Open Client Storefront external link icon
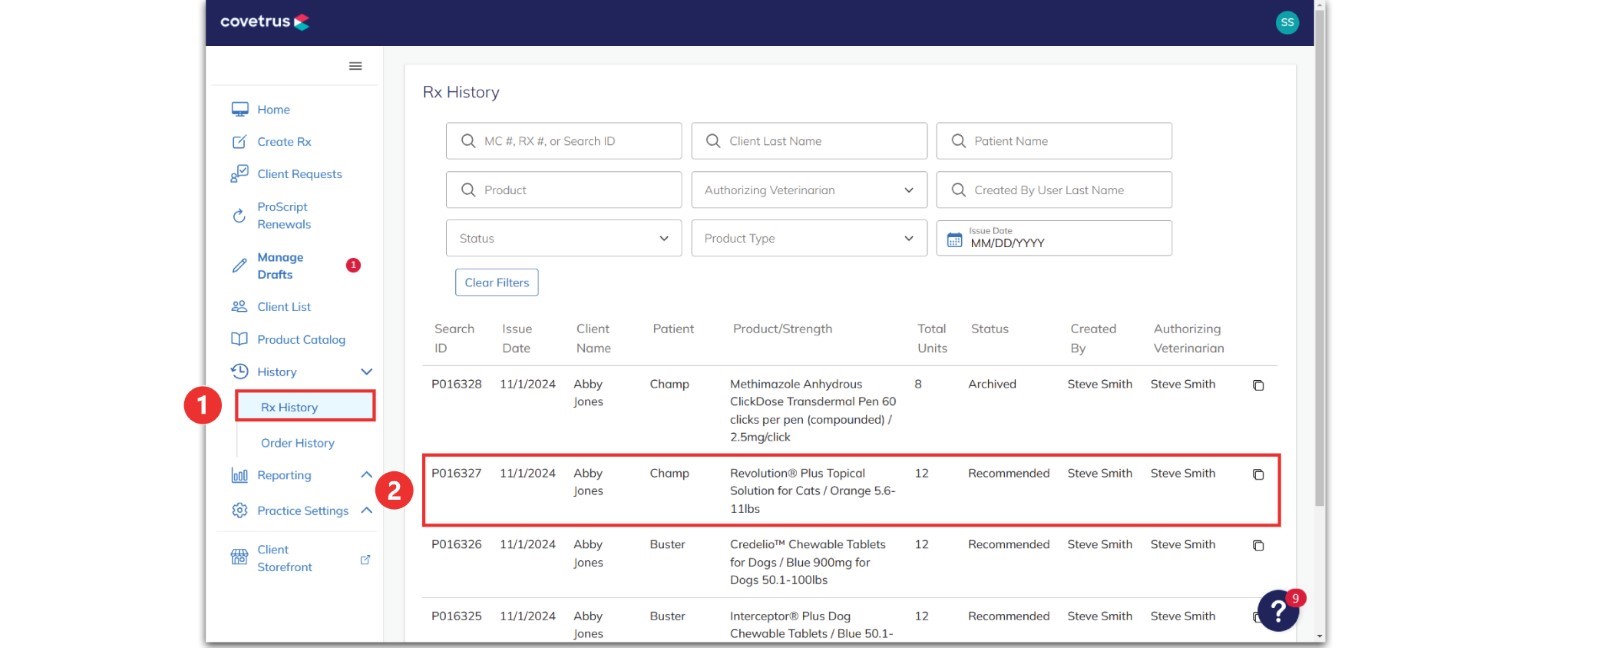The height and width of the screenshot is (648, 1600). pos(365,559)
